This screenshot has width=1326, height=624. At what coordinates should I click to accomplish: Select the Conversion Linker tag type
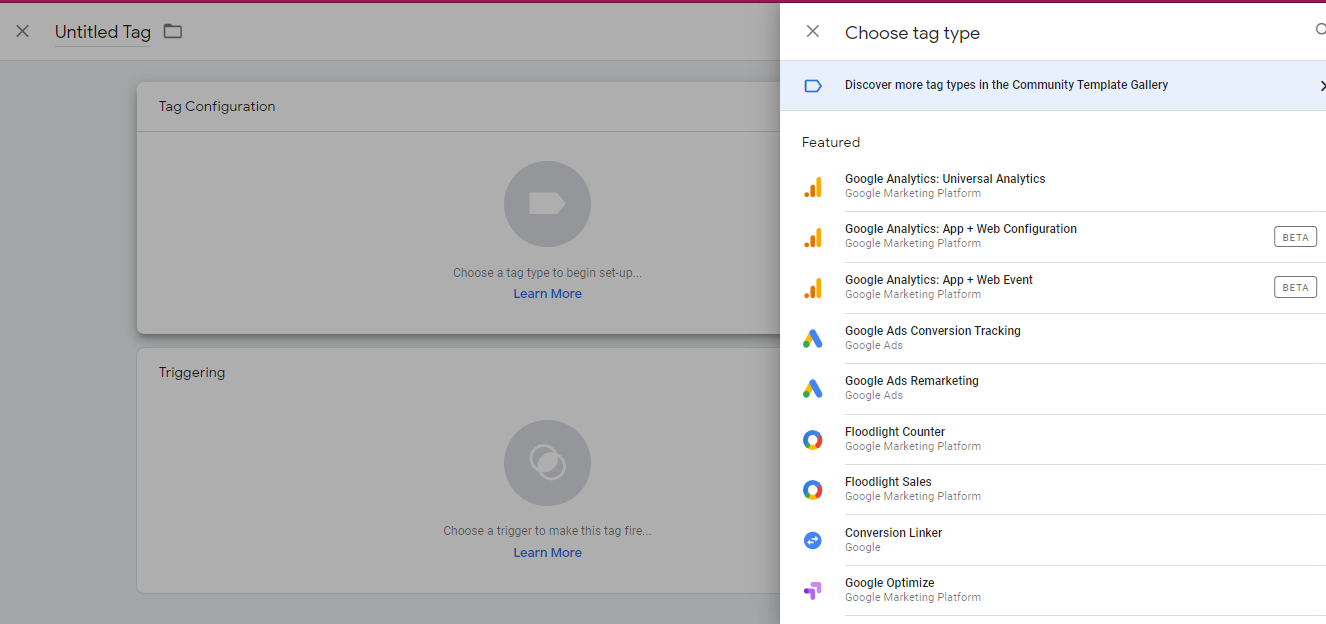[x=892, y=538]
